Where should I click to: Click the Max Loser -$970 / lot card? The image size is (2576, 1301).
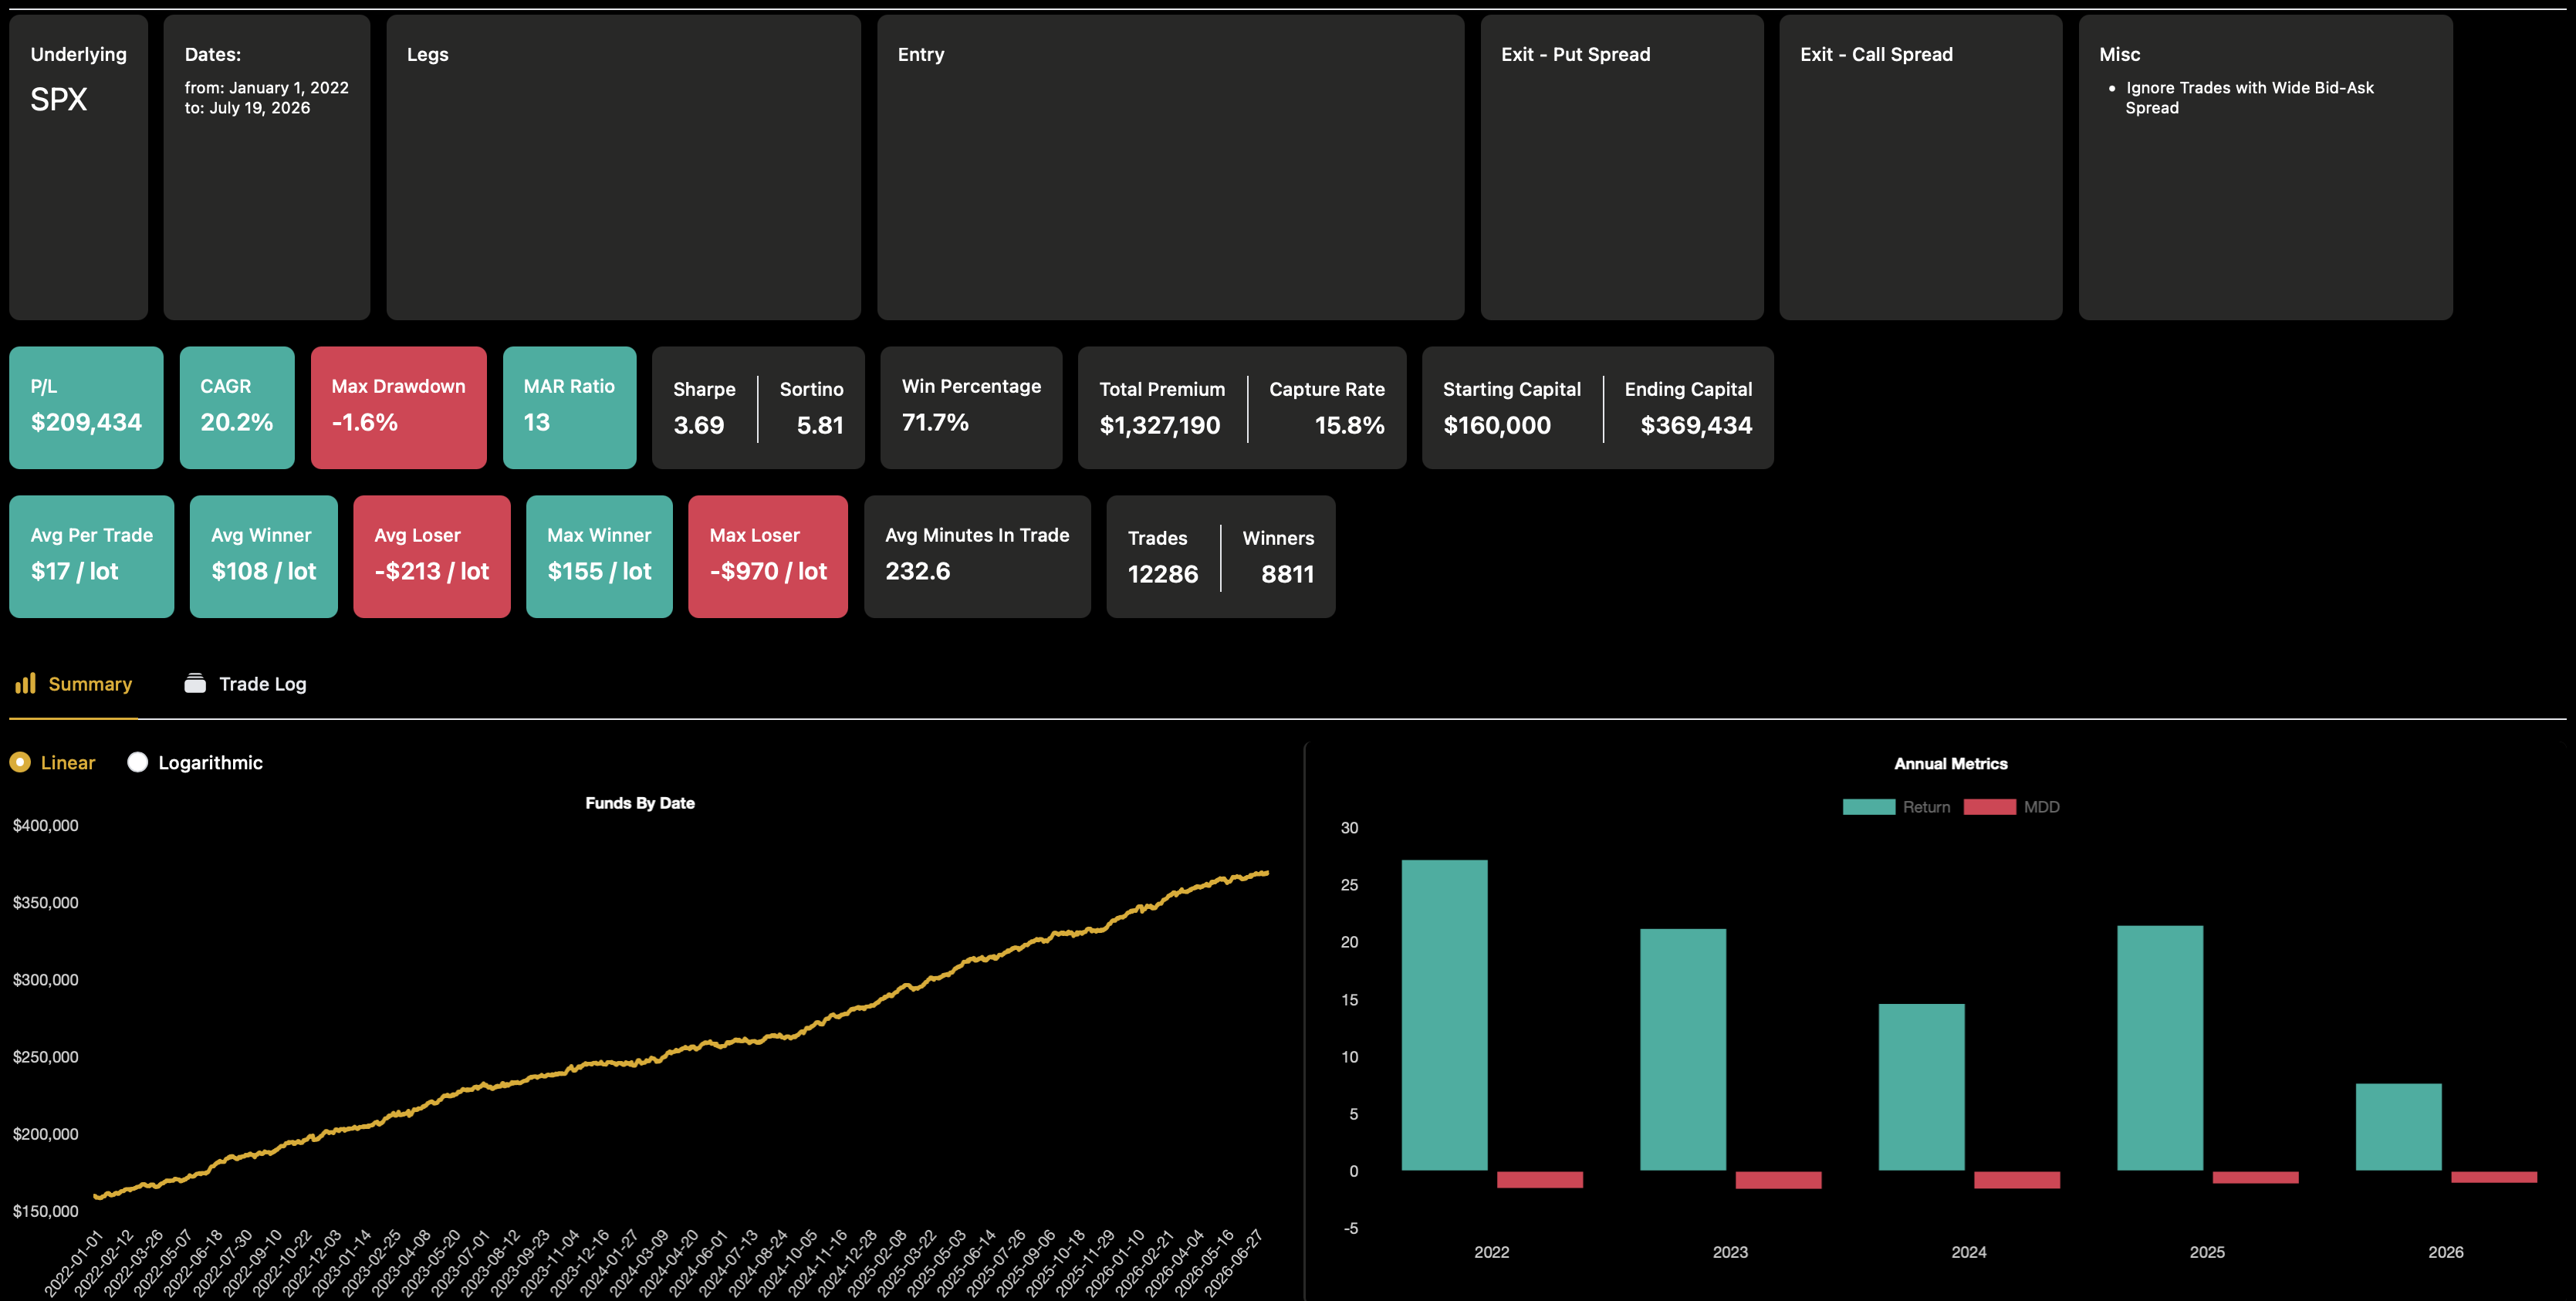[x=768, y=556]
